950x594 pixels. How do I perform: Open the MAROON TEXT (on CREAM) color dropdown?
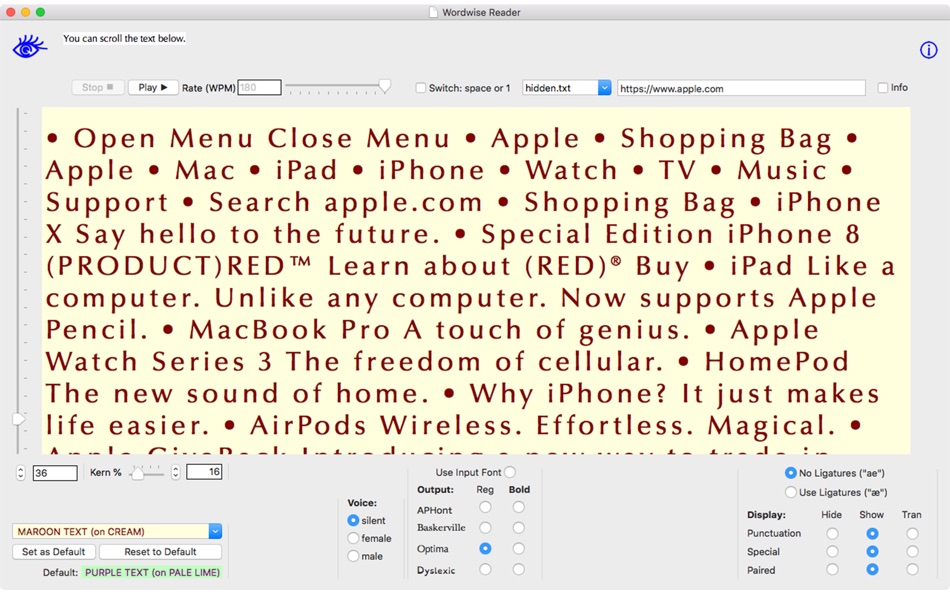(x=117, y=532)
